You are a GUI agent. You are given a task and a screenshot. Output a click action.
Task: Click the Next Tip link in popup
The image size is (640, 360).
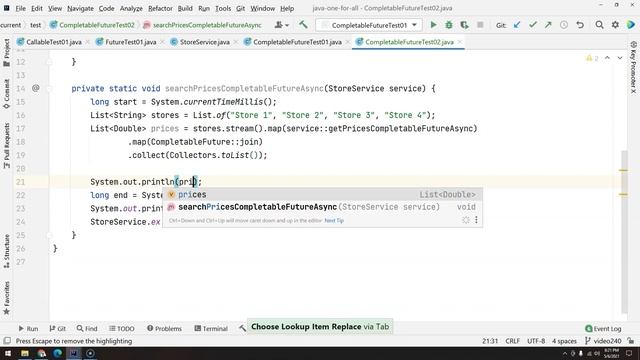(x=334, y=220)
